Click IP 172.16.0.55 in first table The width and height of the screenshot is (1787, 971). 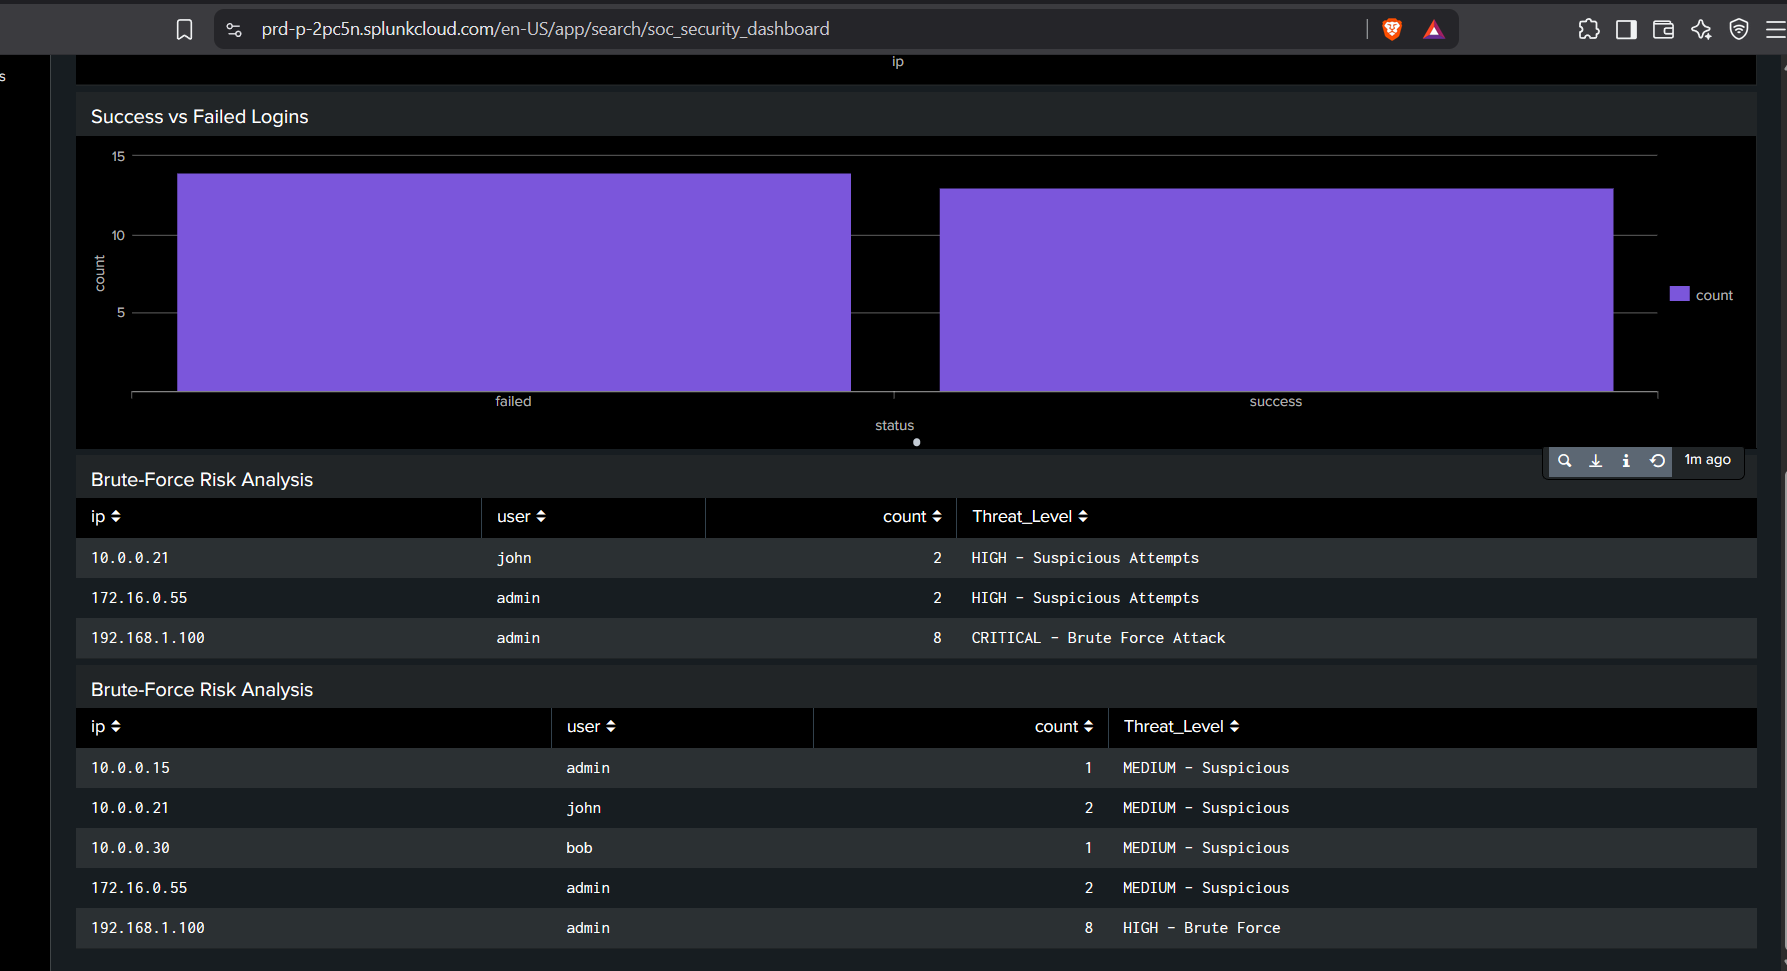point(139,598)
